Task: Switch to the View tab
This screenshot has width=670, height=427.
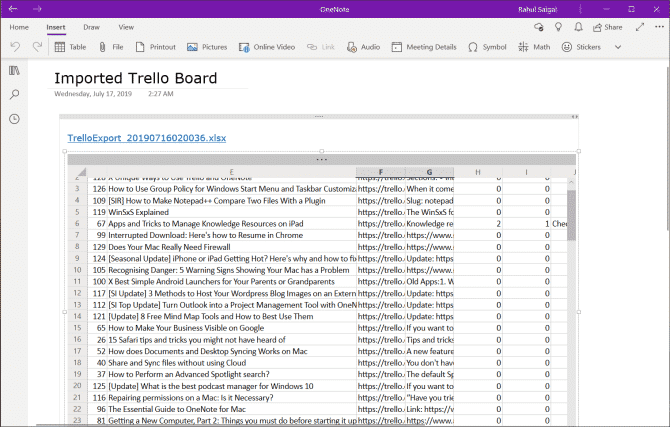Action: pyautogui.click(x=126, y=27)
